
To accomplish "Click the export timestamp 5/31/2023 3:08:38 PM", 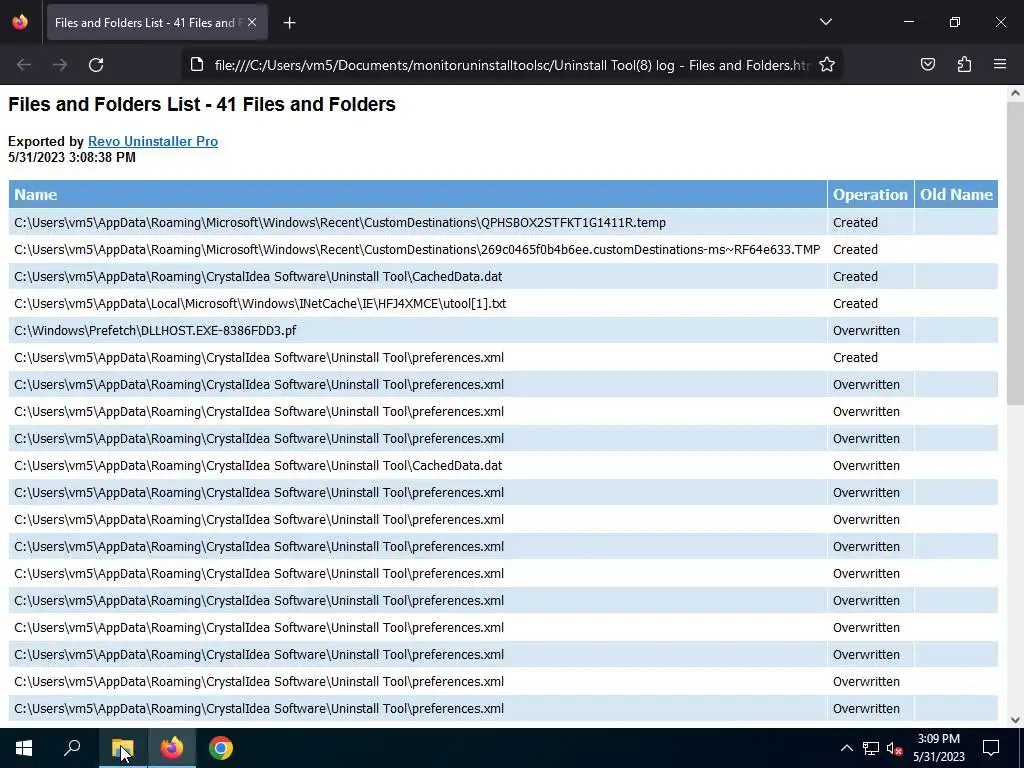I will click(72, 157).
